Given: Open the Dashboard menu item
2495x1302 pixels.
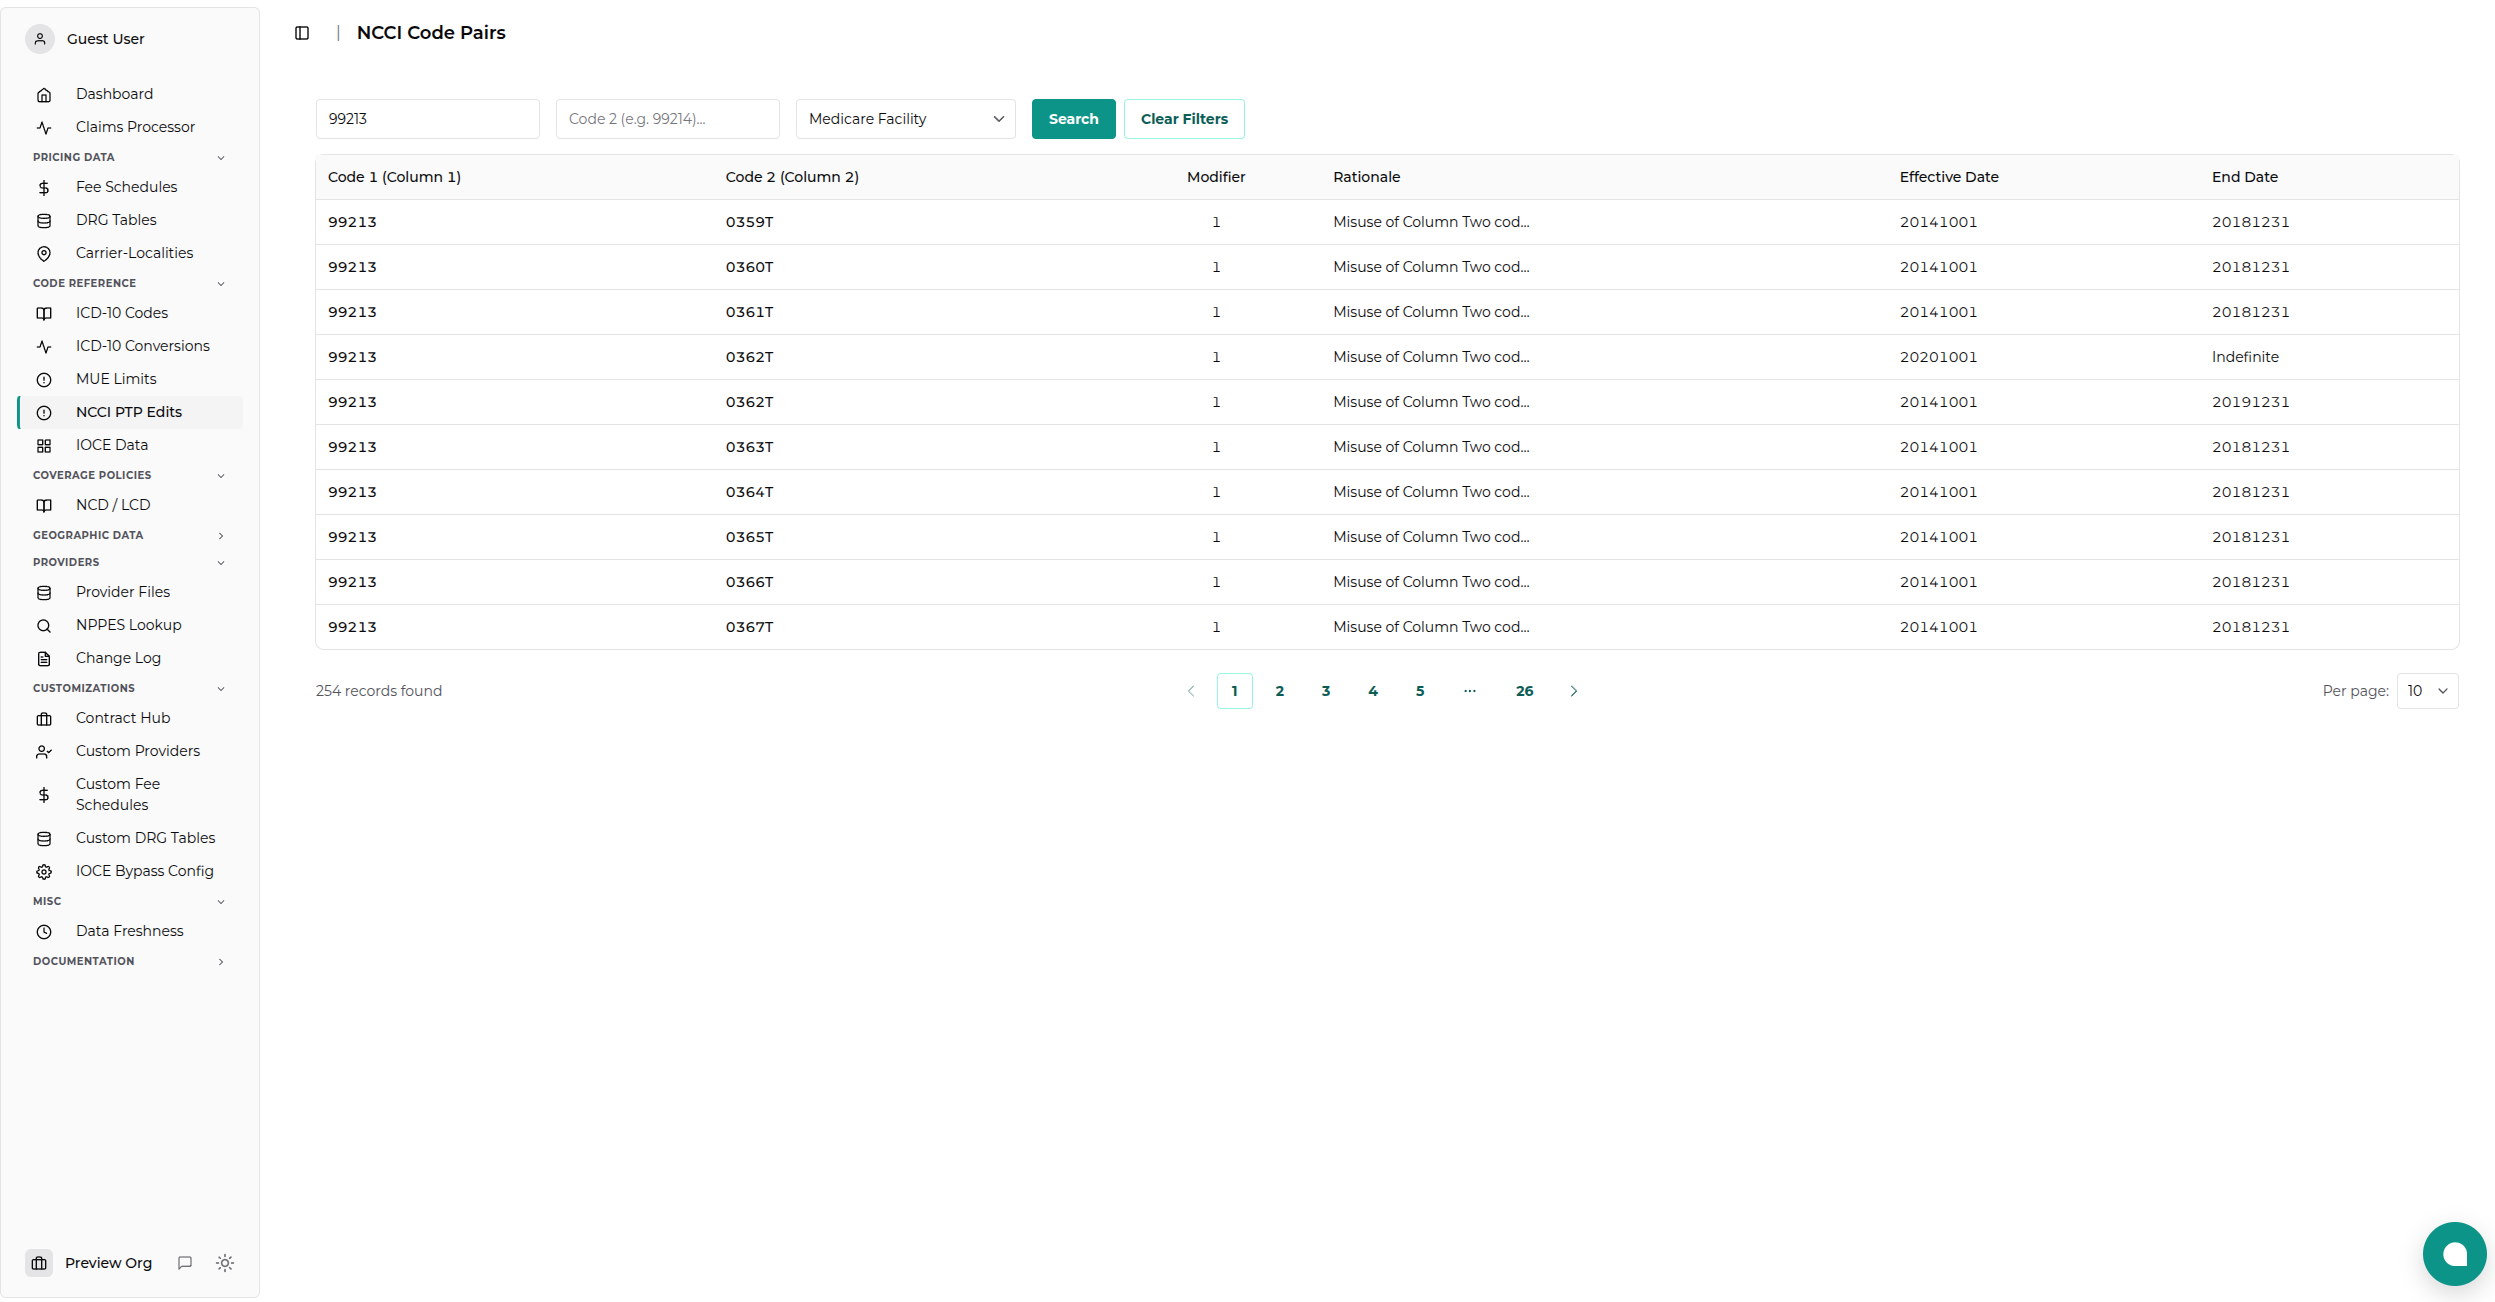Looking at the screenshot, I should (130, 94).
